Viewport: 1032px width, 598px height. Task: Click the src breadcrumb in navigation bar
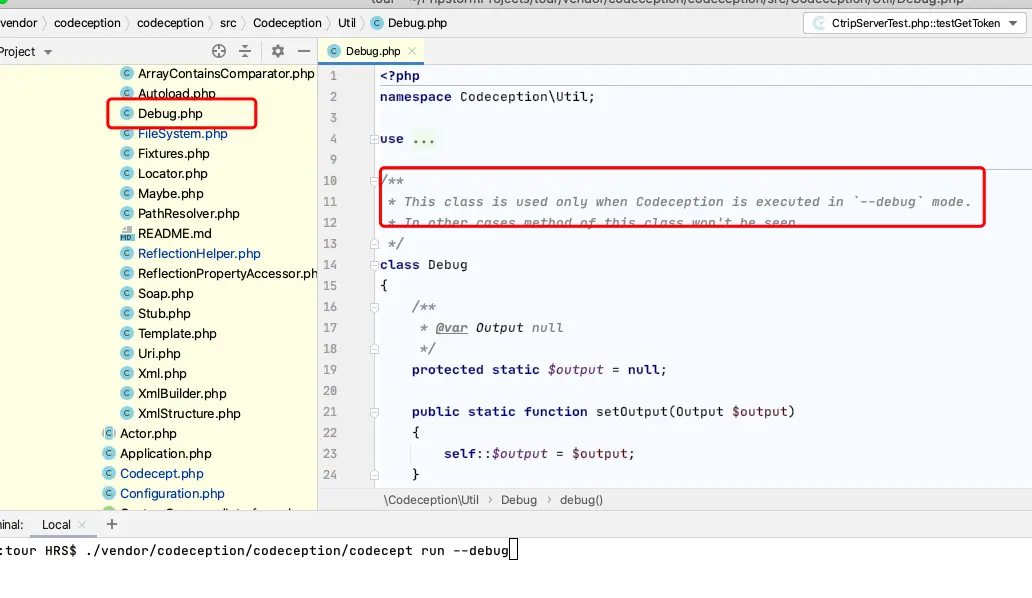[228, 23]
